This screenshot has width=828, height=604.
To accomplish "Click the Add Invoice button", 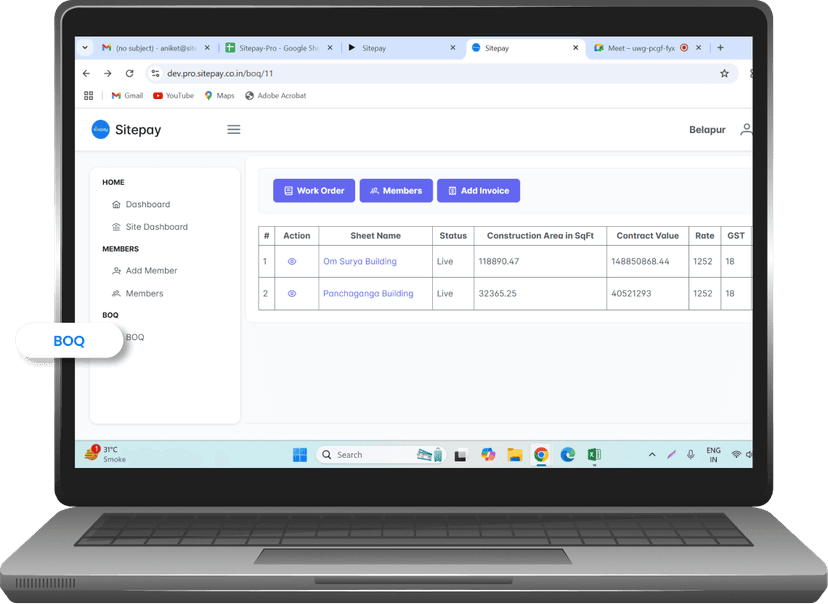I will tap(478, 190).
